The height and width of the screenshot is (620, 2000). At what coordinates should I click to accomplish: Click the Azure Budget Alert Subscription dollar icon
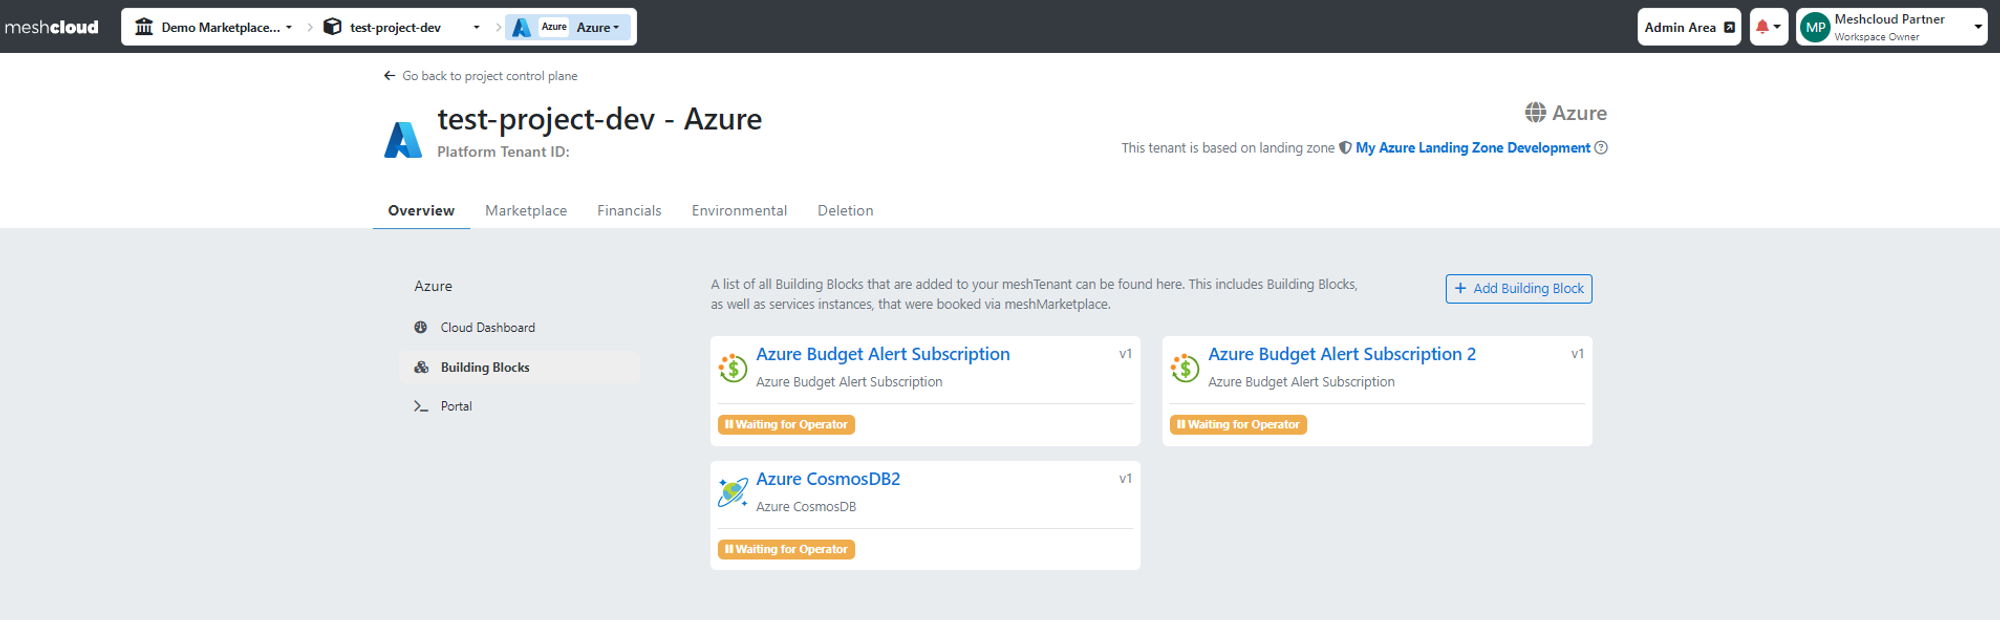point(733,368)
